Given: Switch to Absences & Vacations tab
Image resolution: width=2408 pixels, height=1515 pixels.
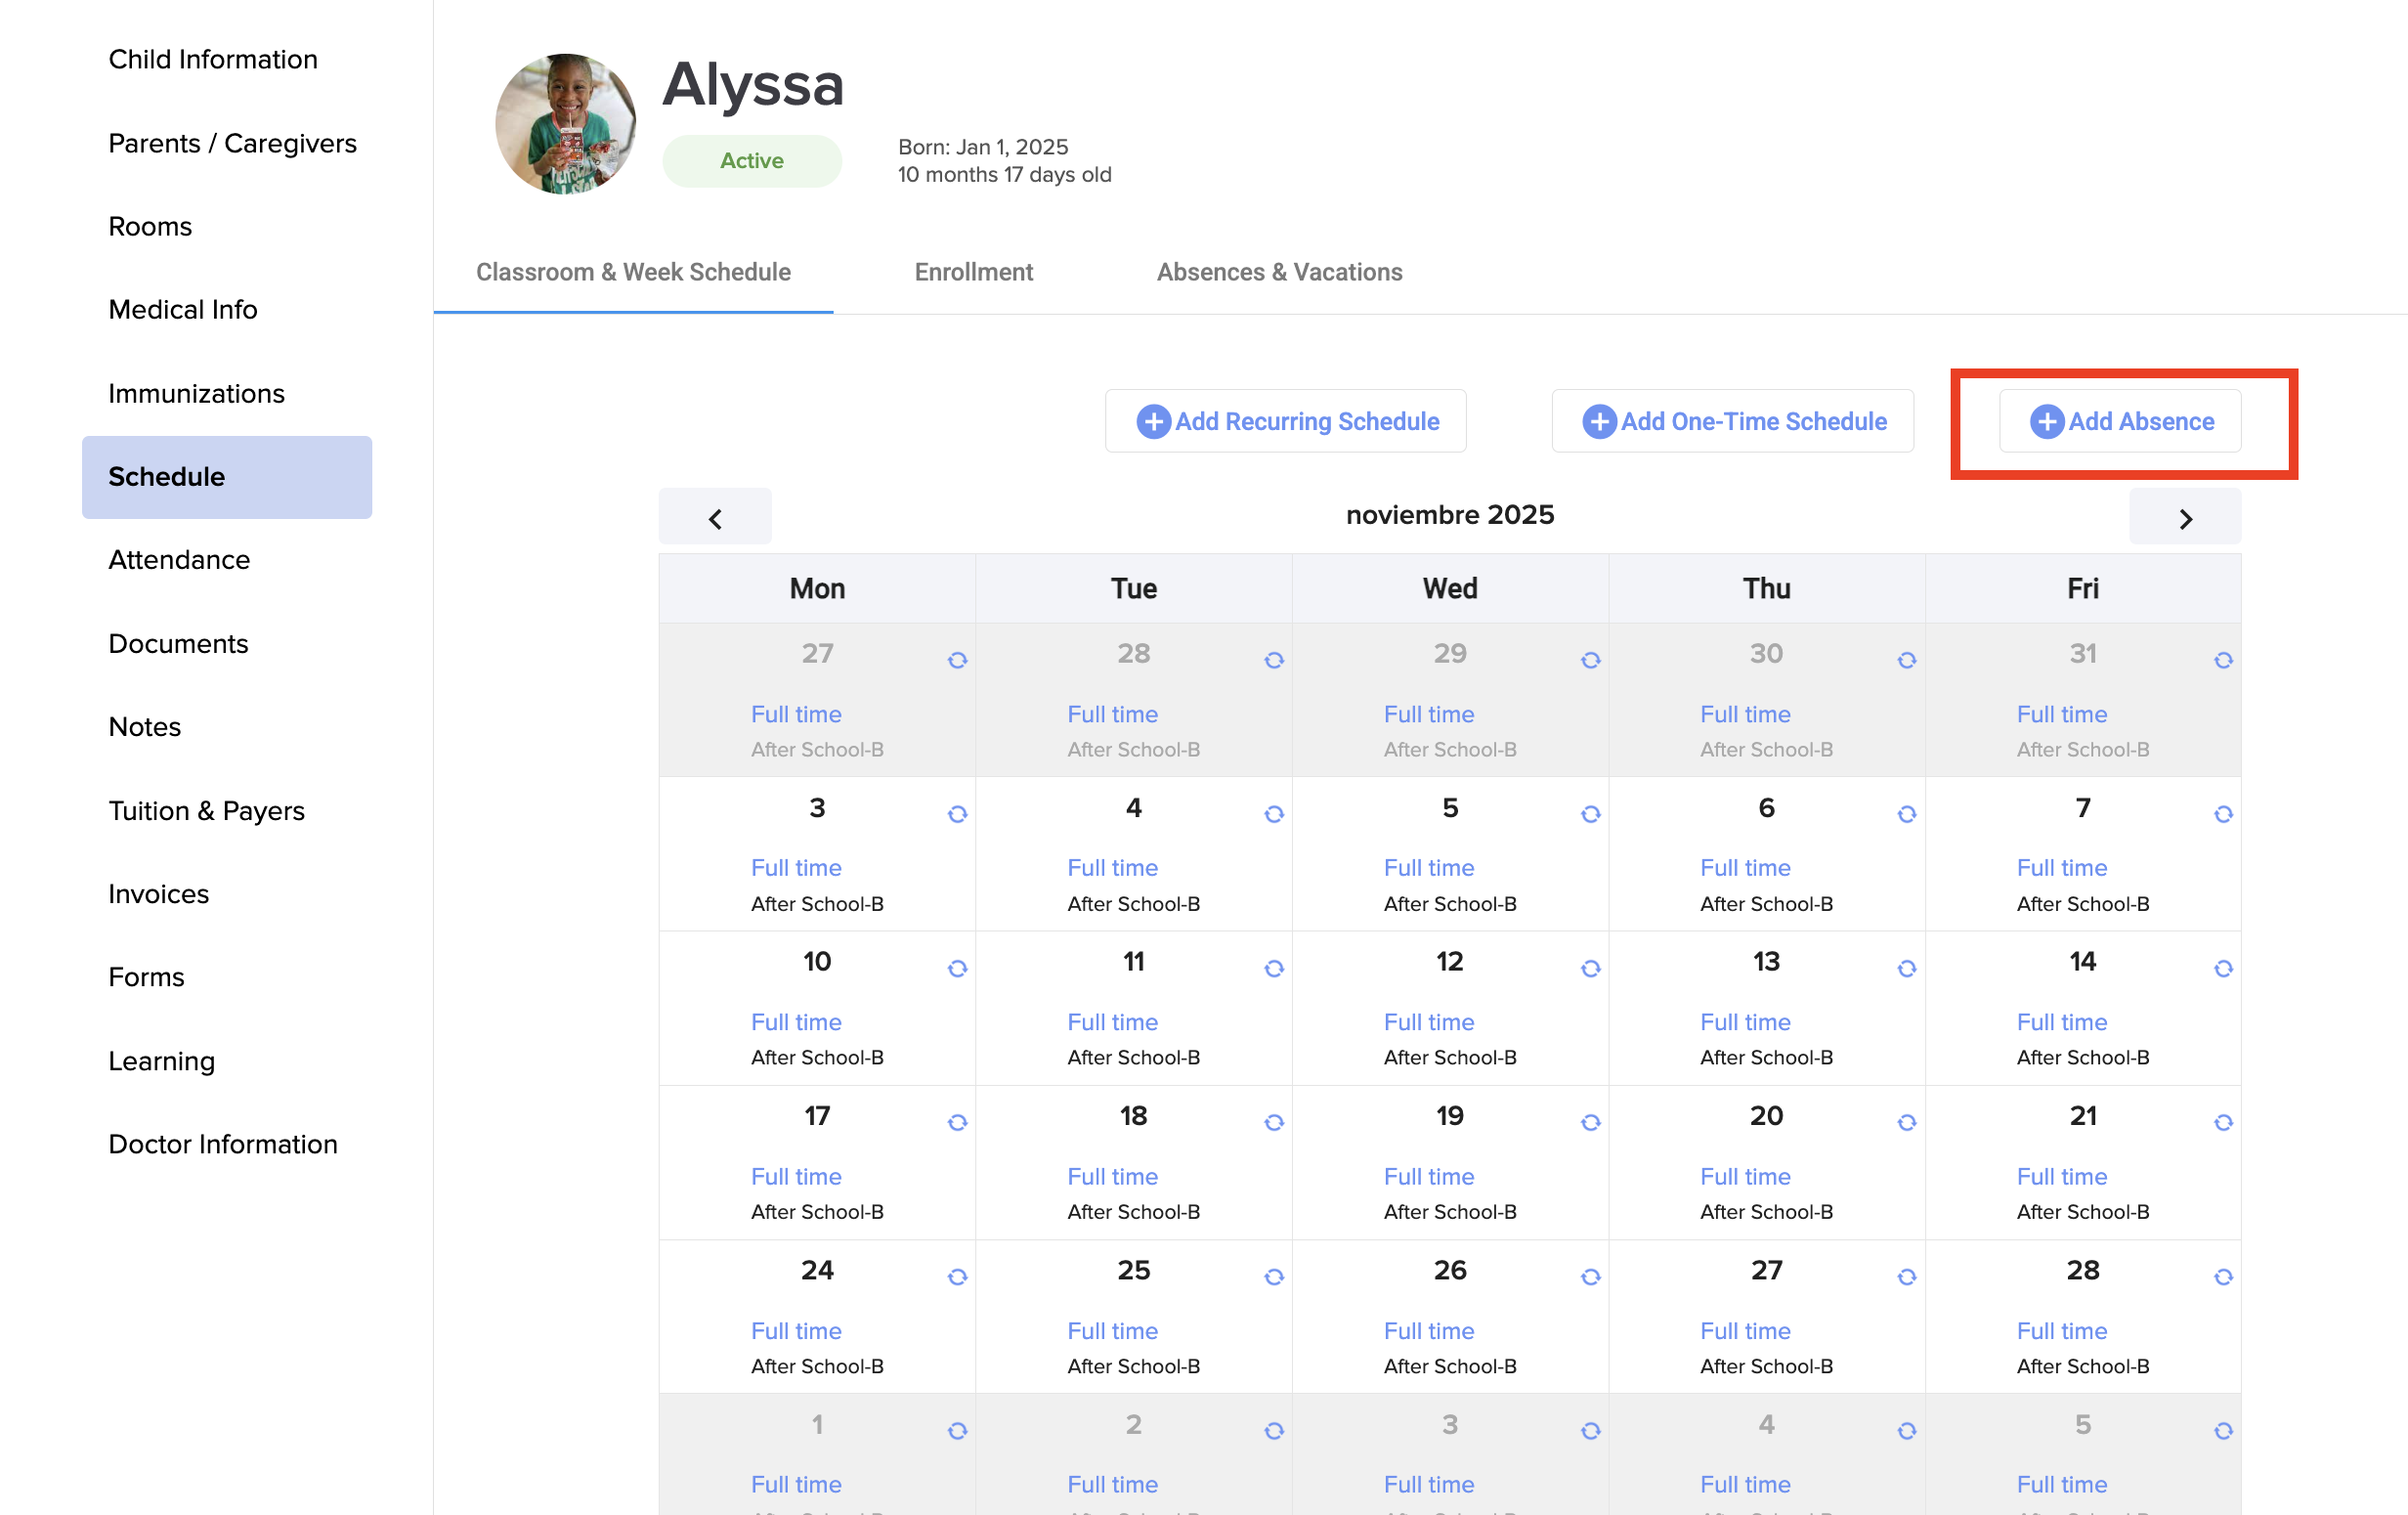Looking at the screenshot, I should coord(1279,272).
